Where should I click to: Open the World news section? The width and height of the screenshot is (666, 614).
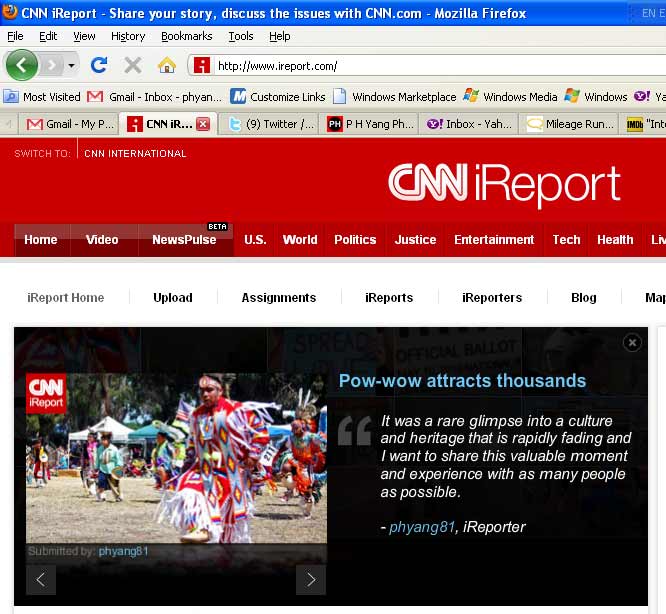(x=300, y=239)
